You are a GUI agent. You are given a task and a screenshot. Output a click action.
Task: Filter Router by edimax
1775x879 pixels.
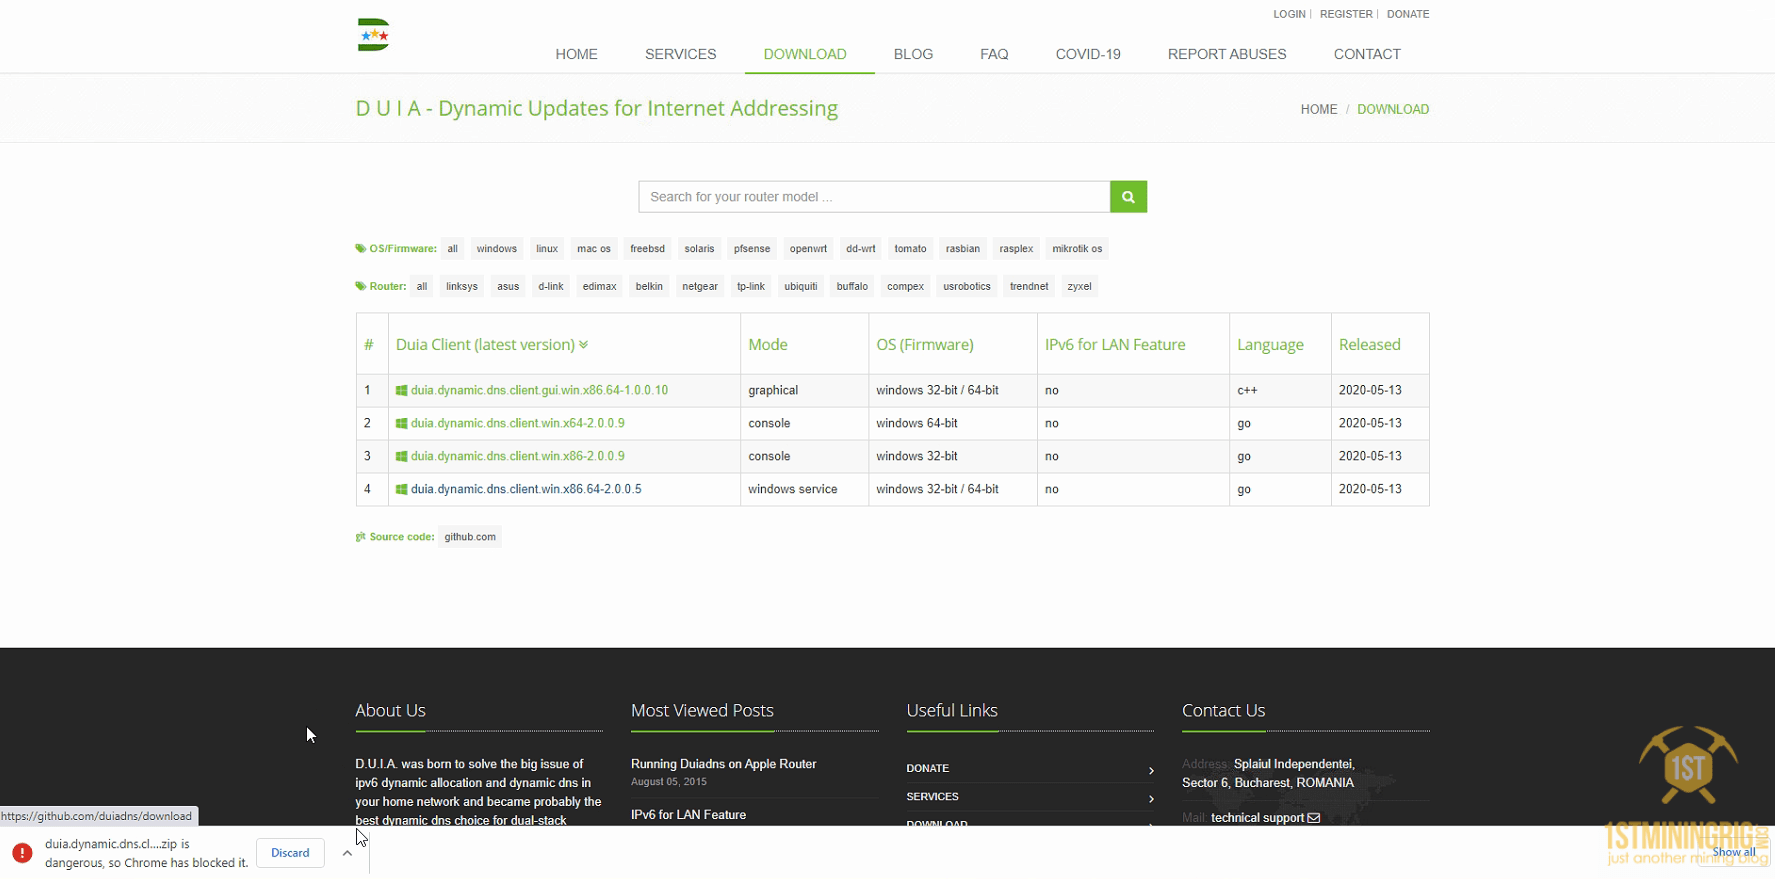(x=600, y=287)
